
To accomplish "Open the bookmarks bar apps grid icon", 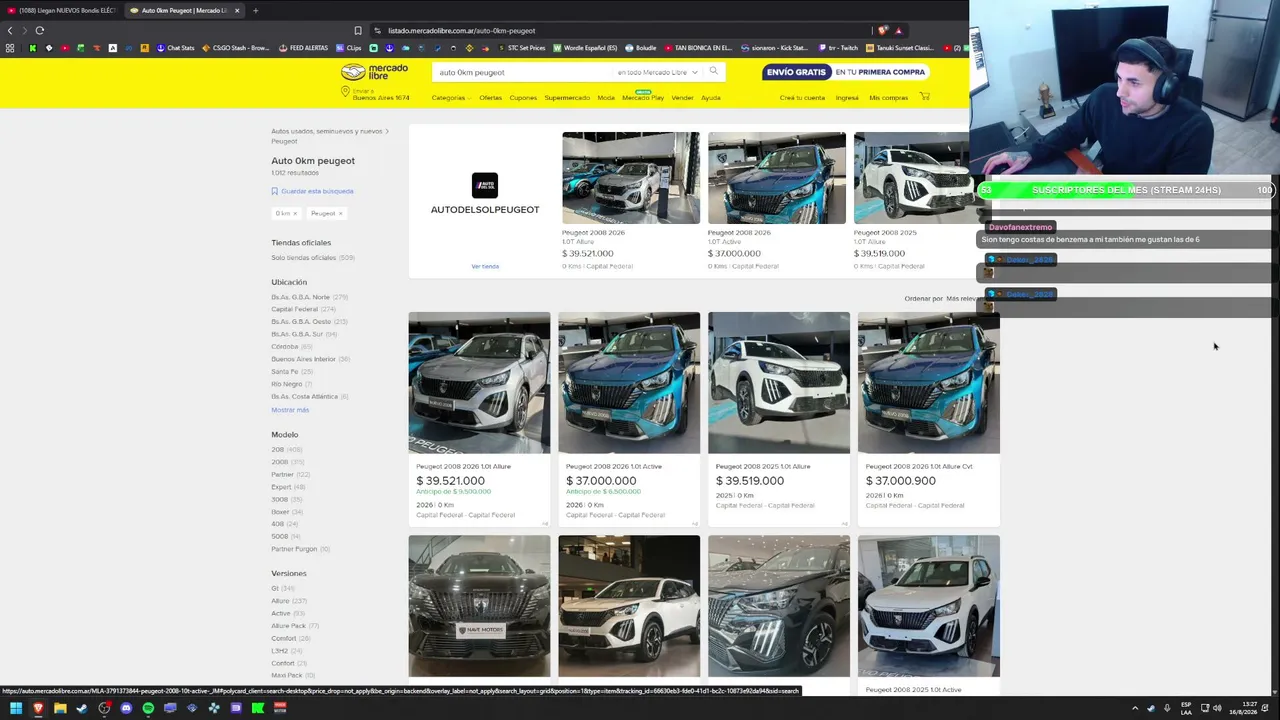I will click(x=10, y=47).
